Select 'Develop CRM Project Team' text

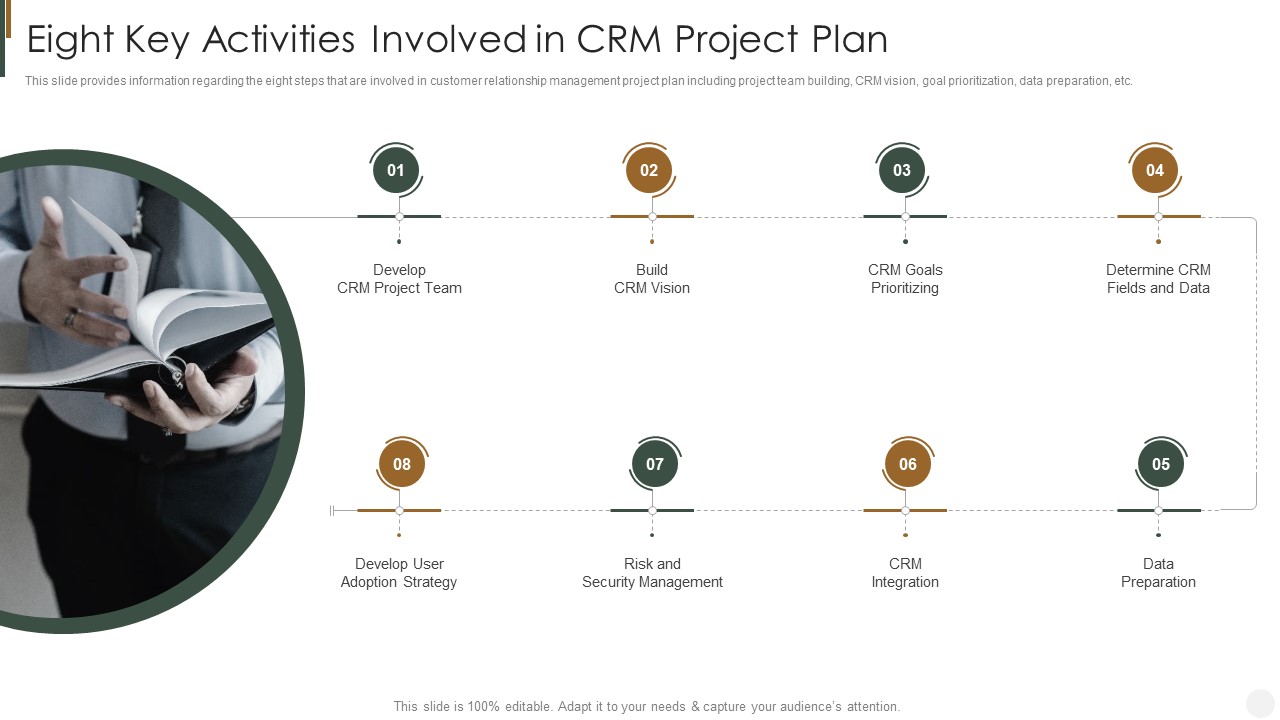click(399, 279)
